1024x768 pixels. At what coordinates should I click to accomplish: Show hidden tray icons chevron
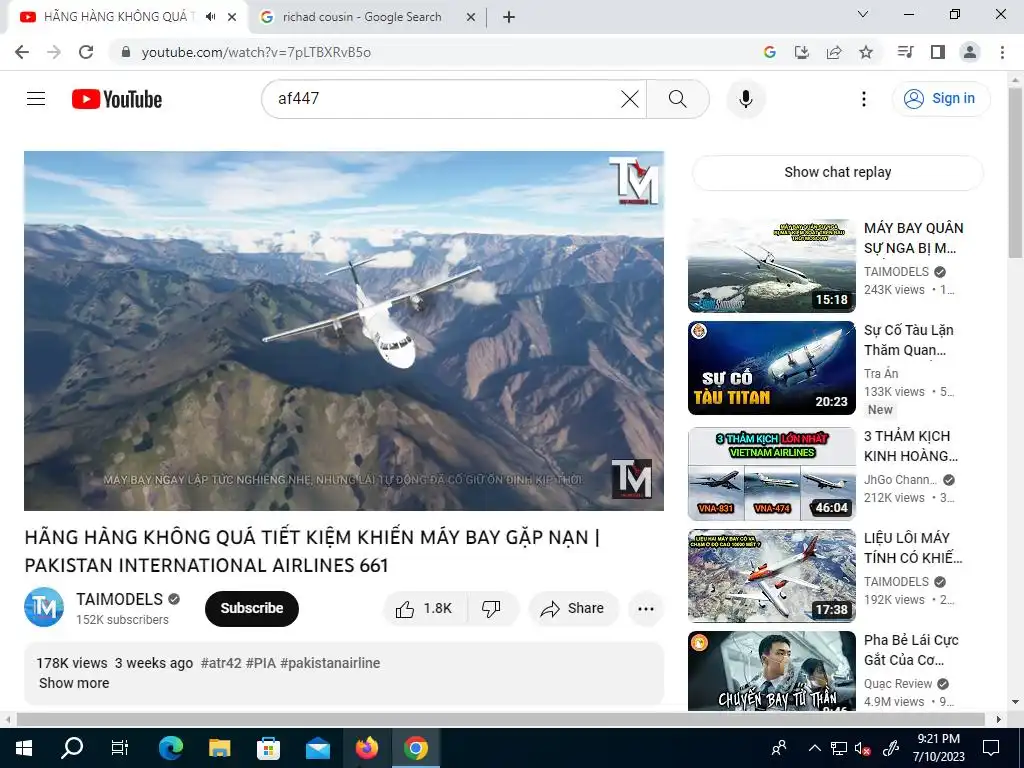[x=814, y=748]
